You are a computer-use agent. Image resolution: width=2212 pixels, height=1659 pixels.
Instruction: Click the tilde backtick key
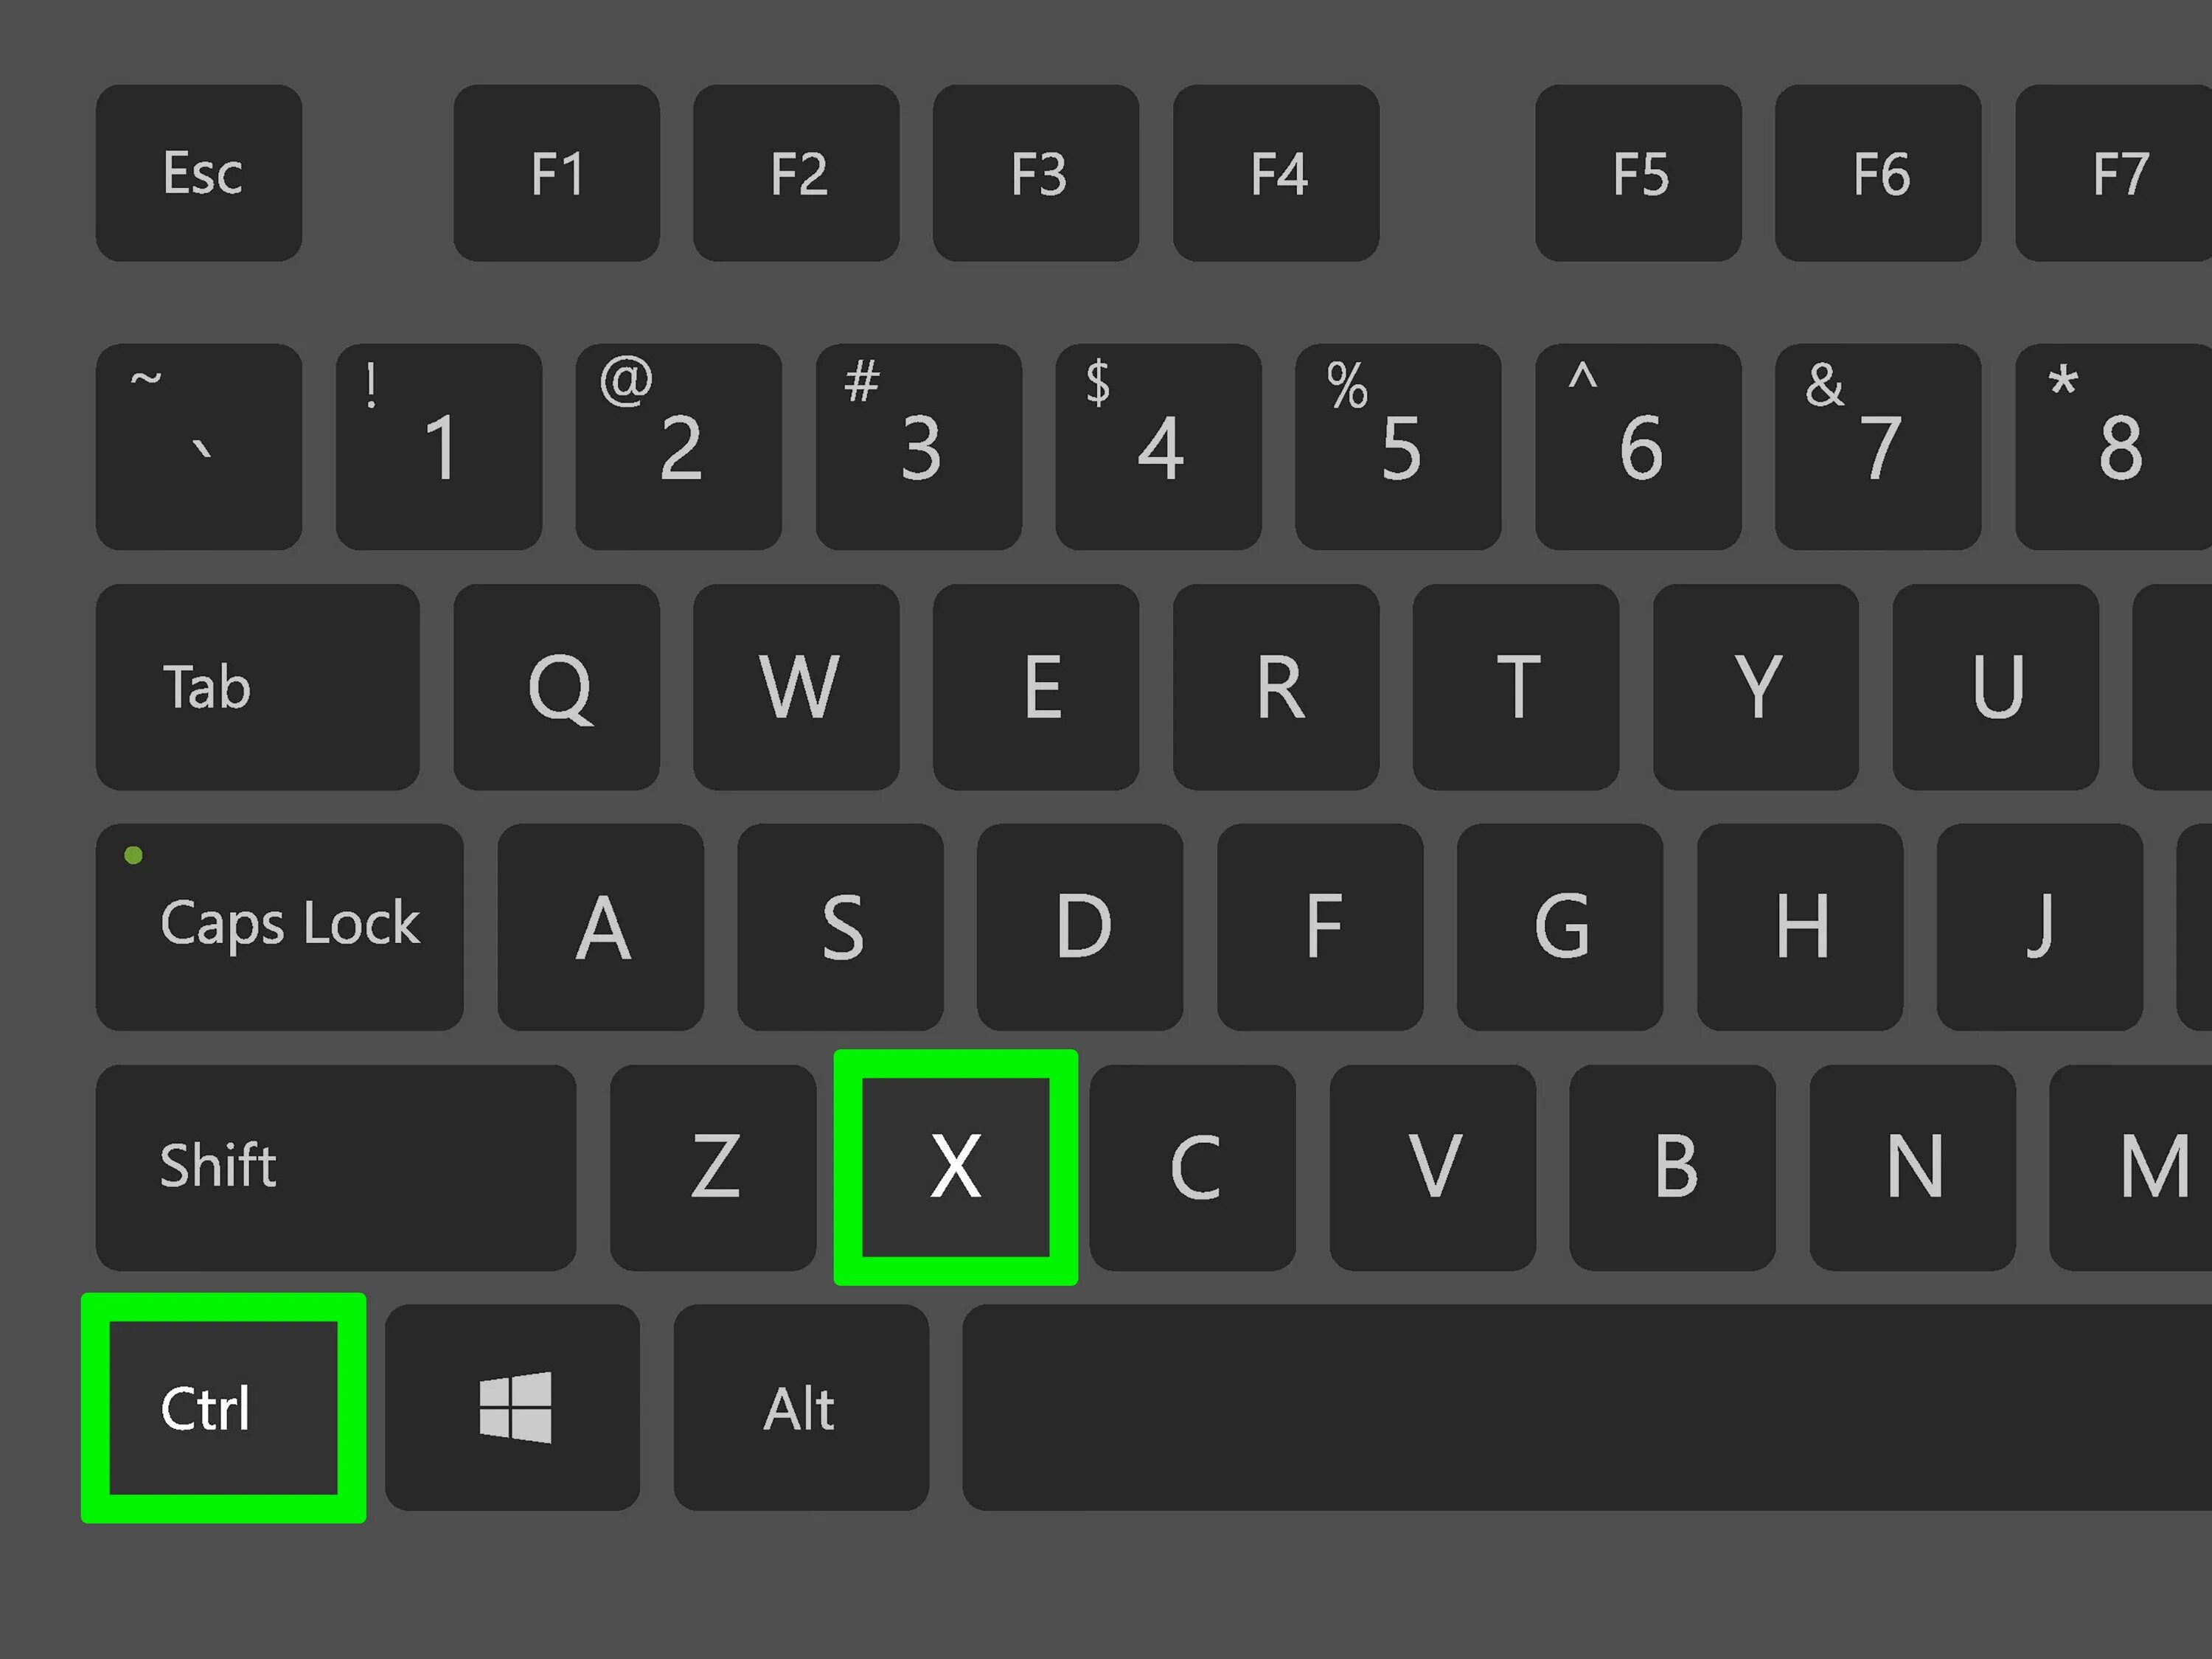point(199,447)
